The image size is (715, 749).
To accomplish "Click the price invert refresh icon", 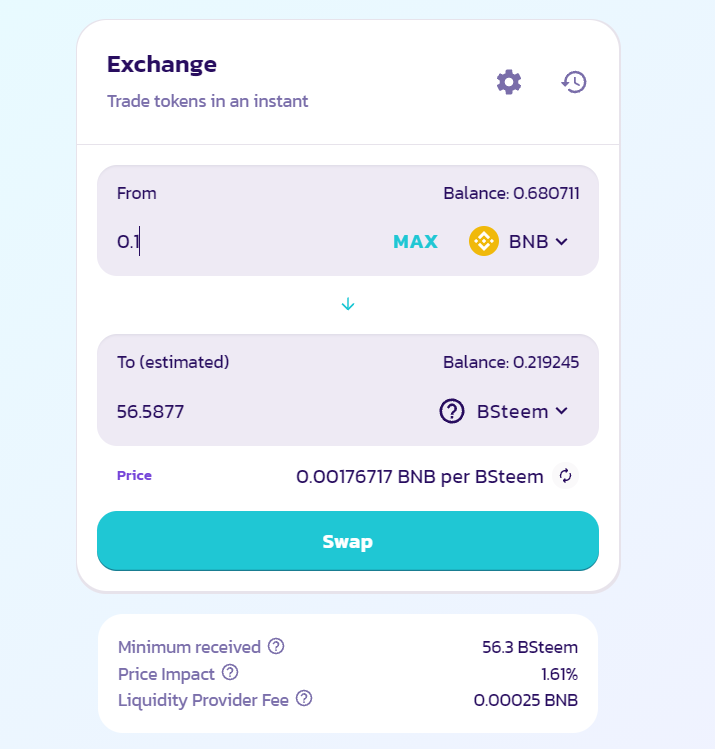I will coord(565,476).
